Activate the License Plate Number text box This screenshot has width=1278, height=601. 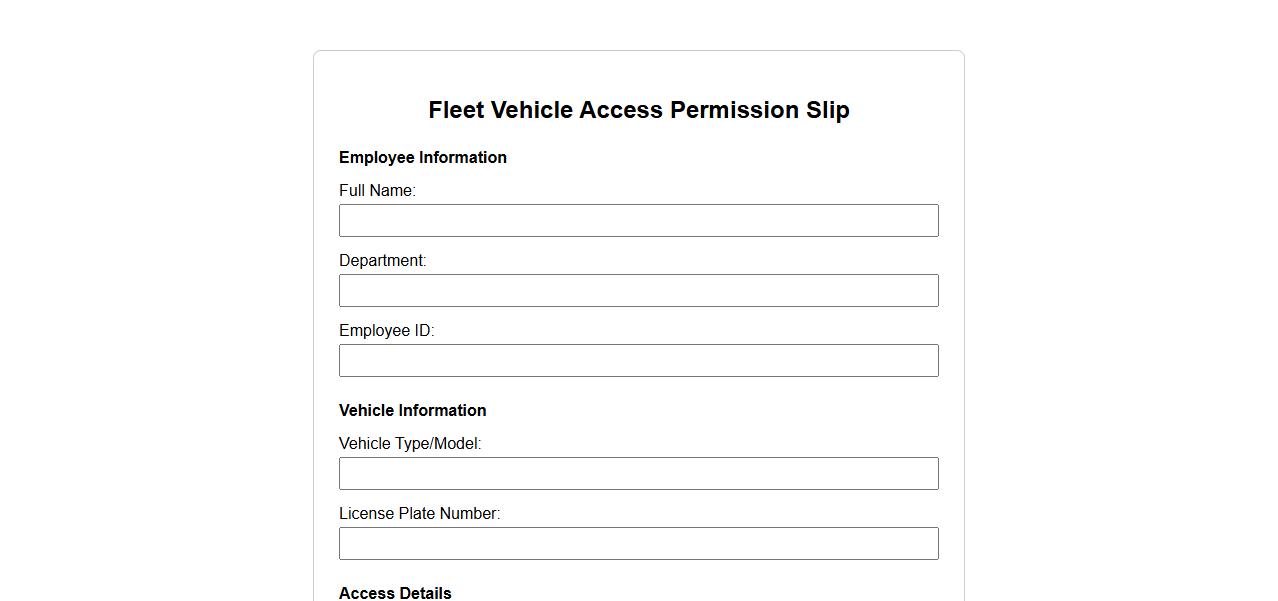point(638,544)
